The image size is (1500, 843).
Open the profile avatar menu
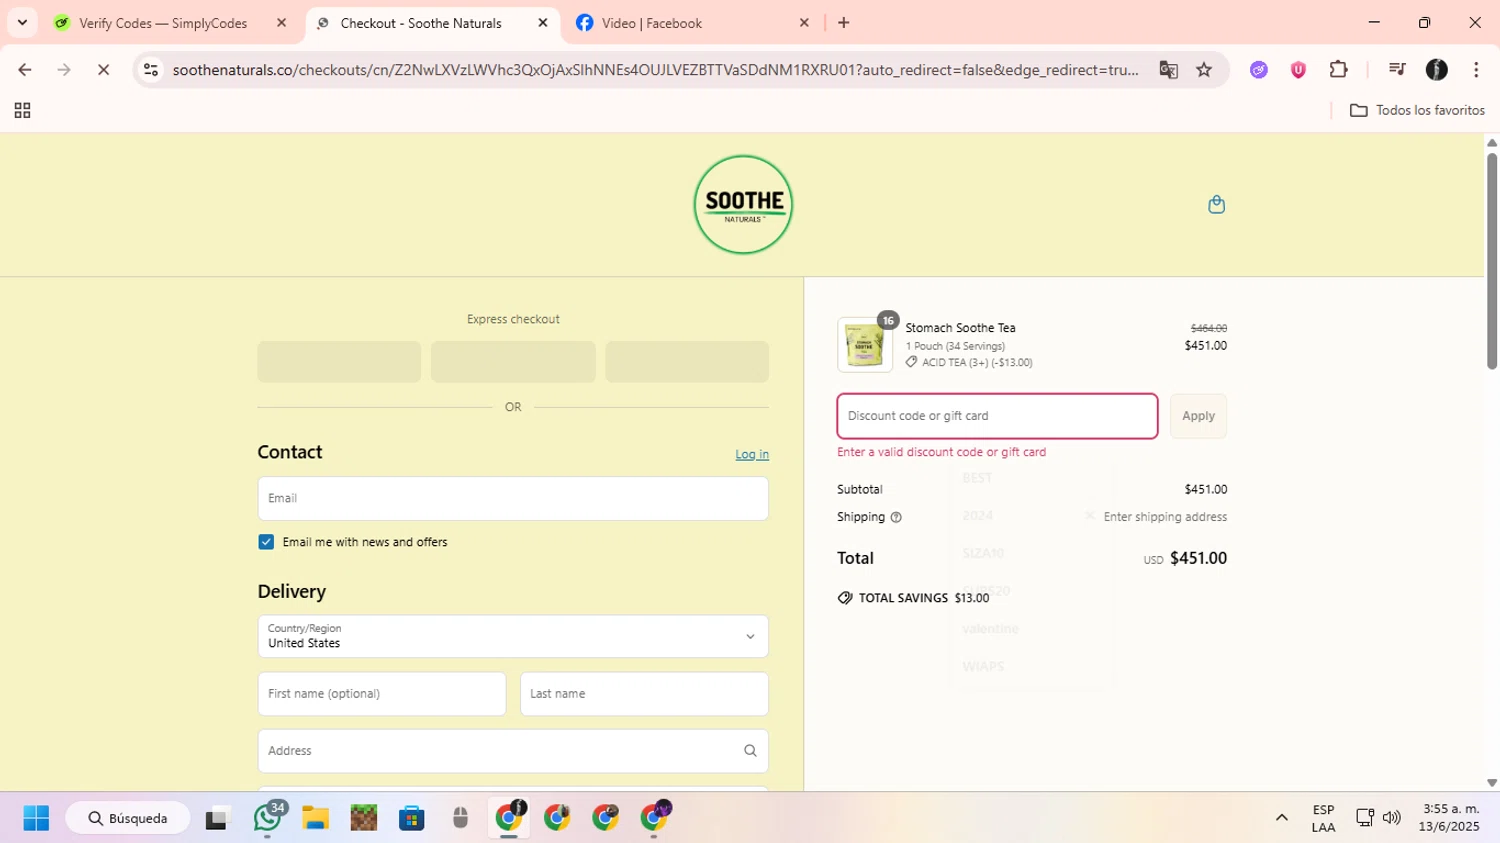click(x=1437, y=69)
